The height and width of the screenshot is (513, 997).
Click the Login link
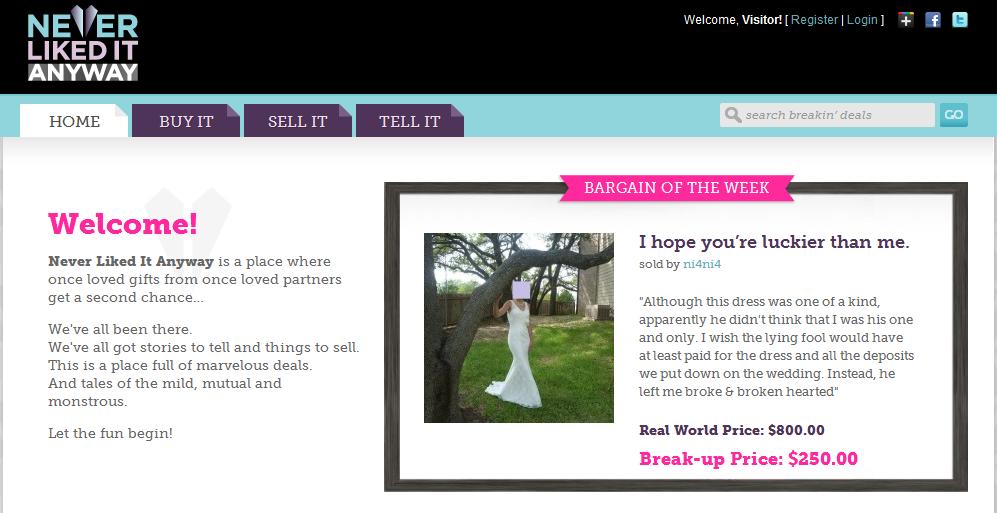click(862, 20)
